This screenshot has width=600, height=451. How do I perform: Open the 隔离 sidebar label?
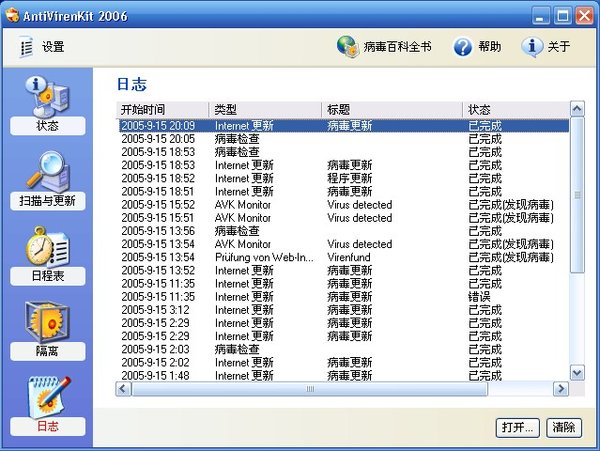(x=48, y=351)
